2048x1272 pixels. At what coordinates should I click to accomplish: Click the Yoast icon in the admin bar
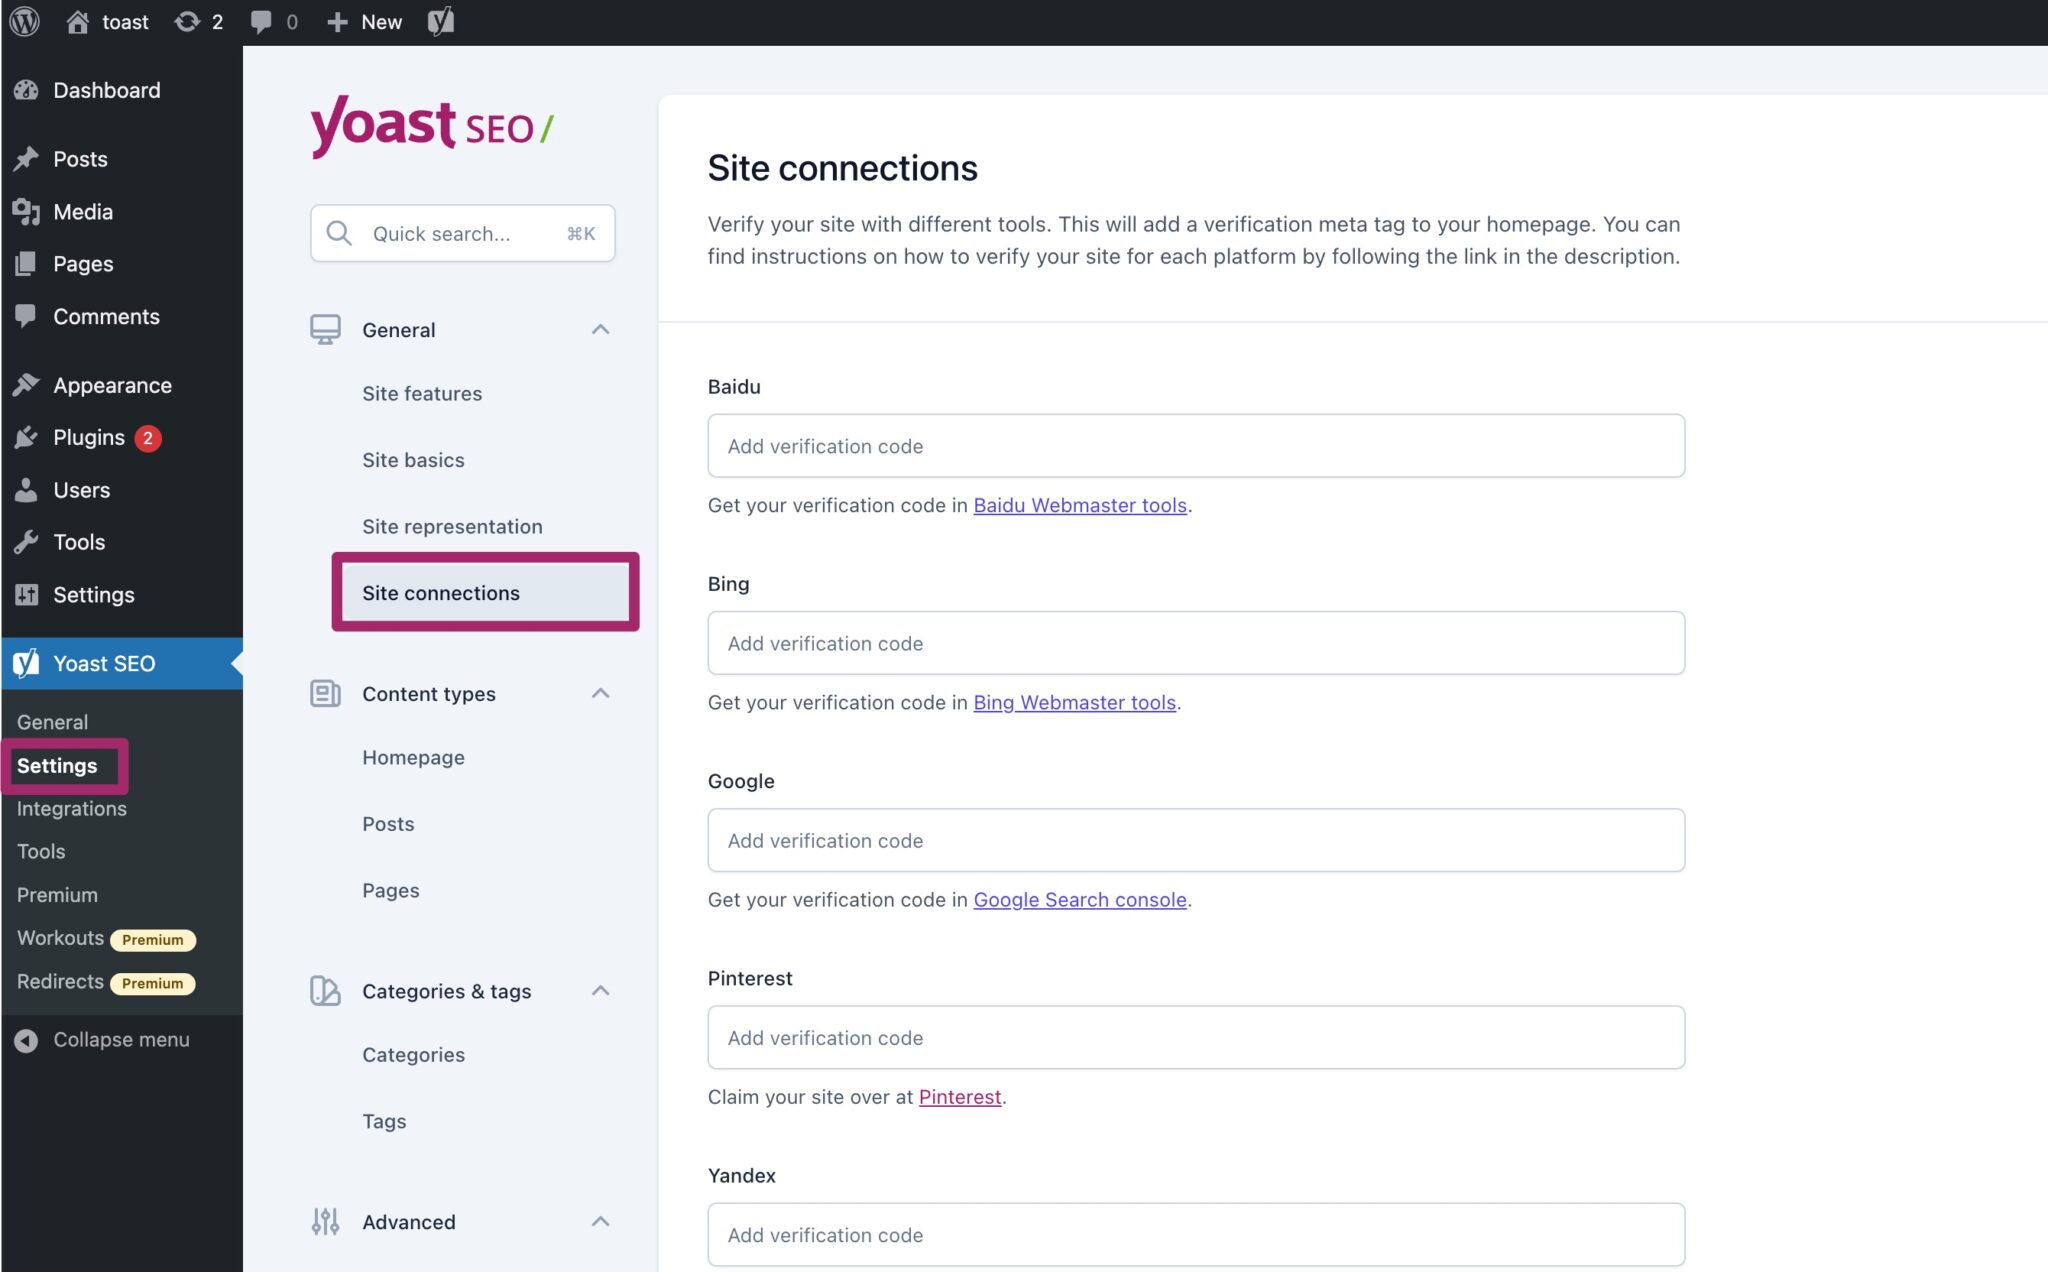[439, 21]
